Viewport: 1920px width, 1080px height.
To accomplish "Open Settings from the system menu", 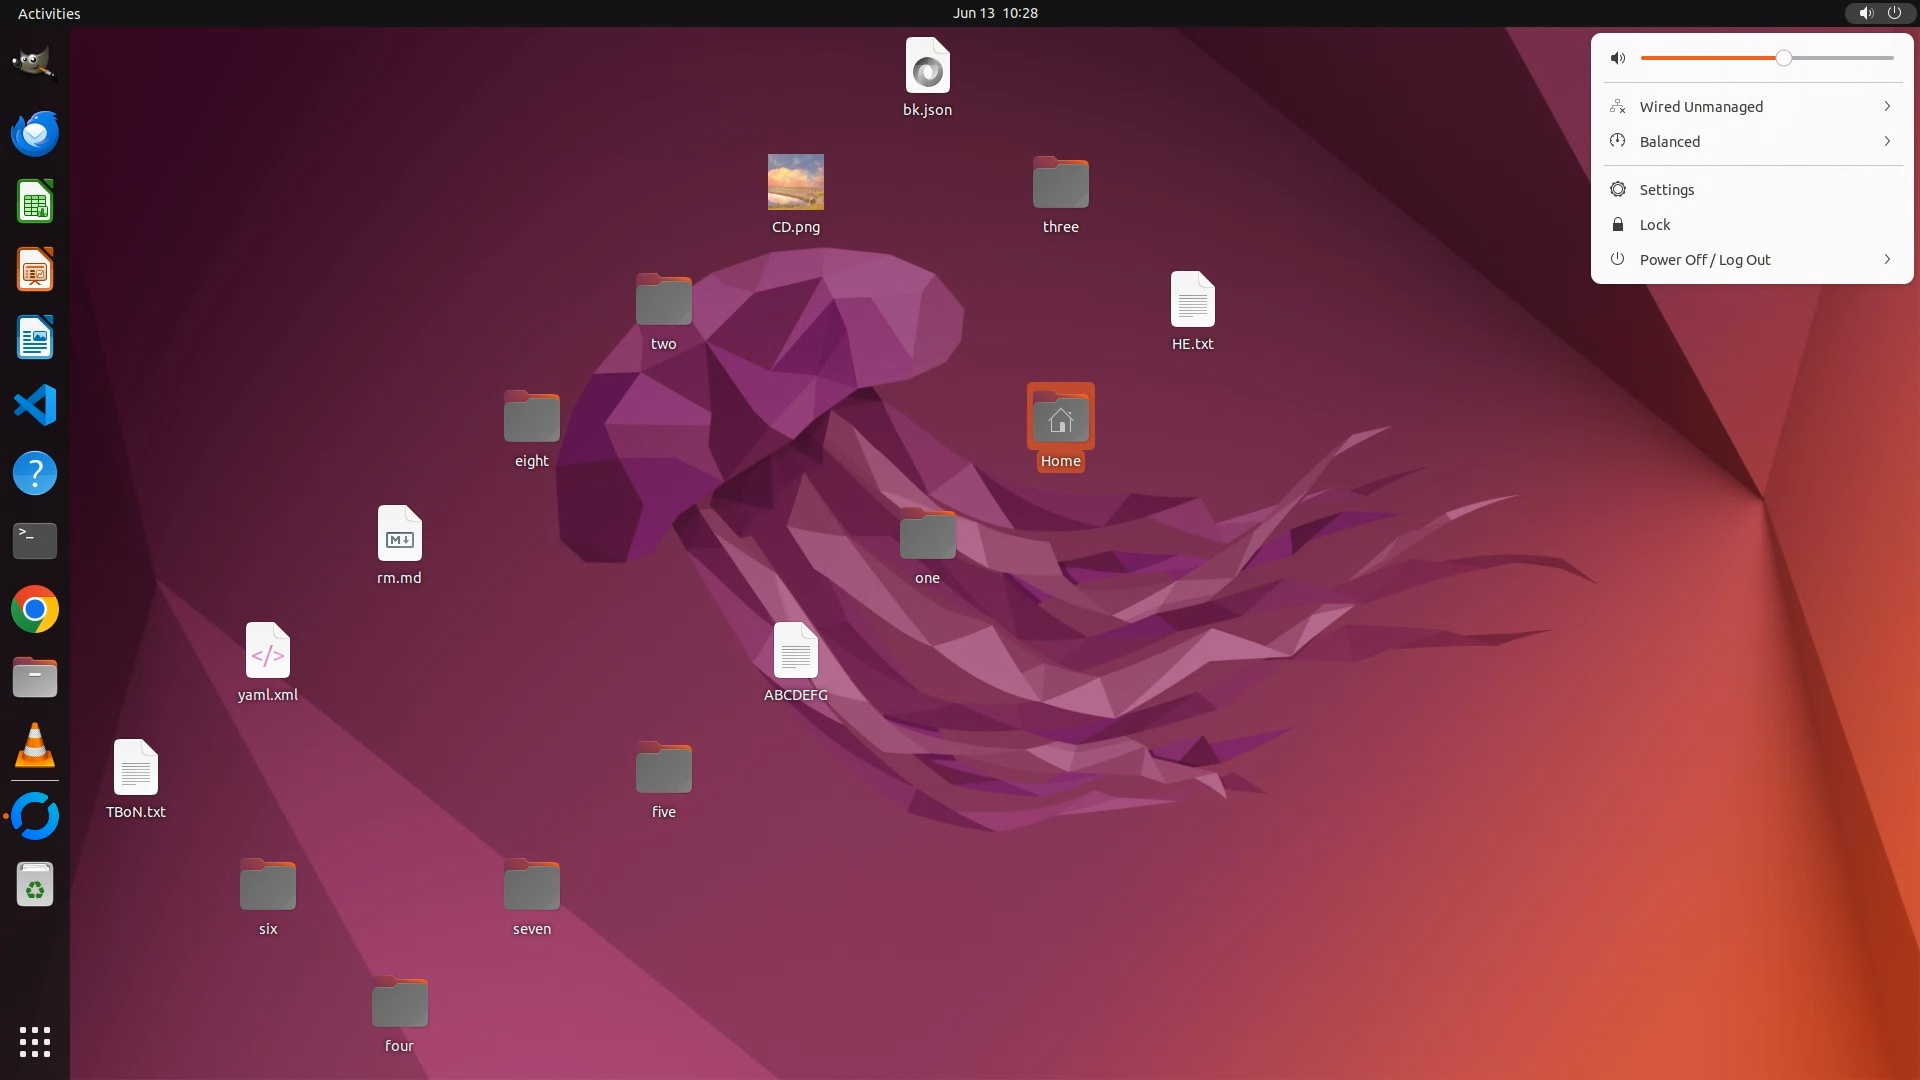I will 1752,189.
